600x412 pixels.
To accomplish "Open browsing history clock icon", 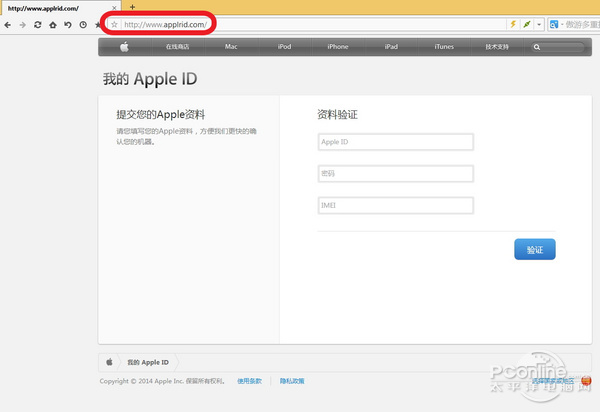I will 83,25.
